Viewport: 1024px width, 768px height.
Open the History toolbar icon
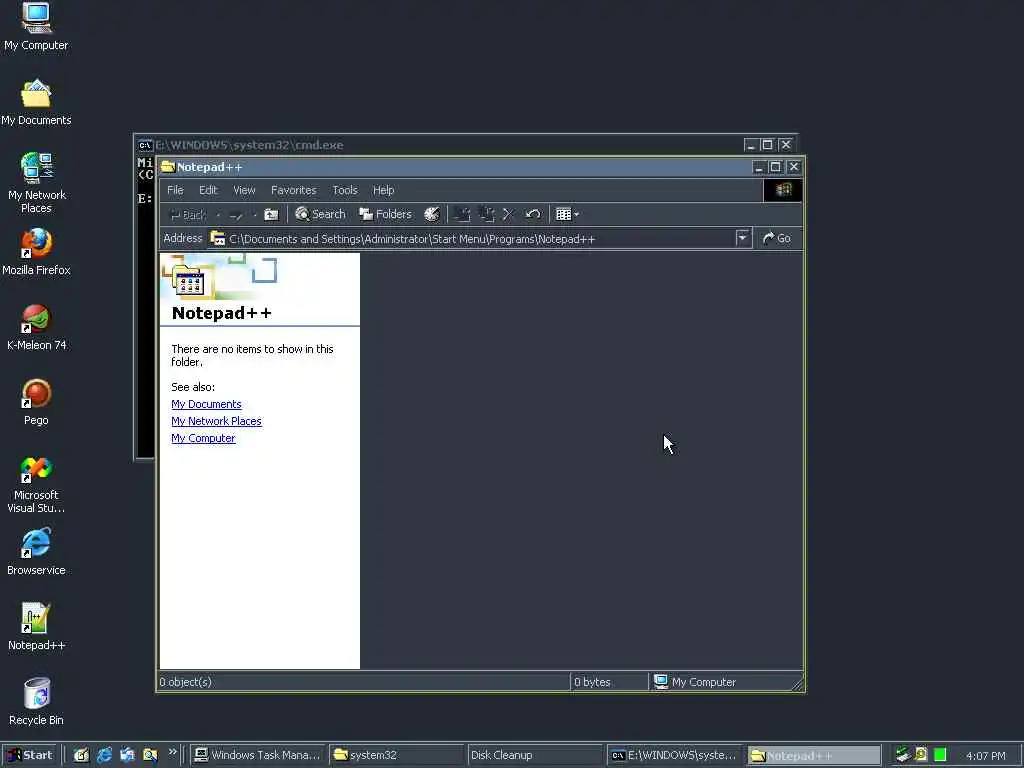432,214
